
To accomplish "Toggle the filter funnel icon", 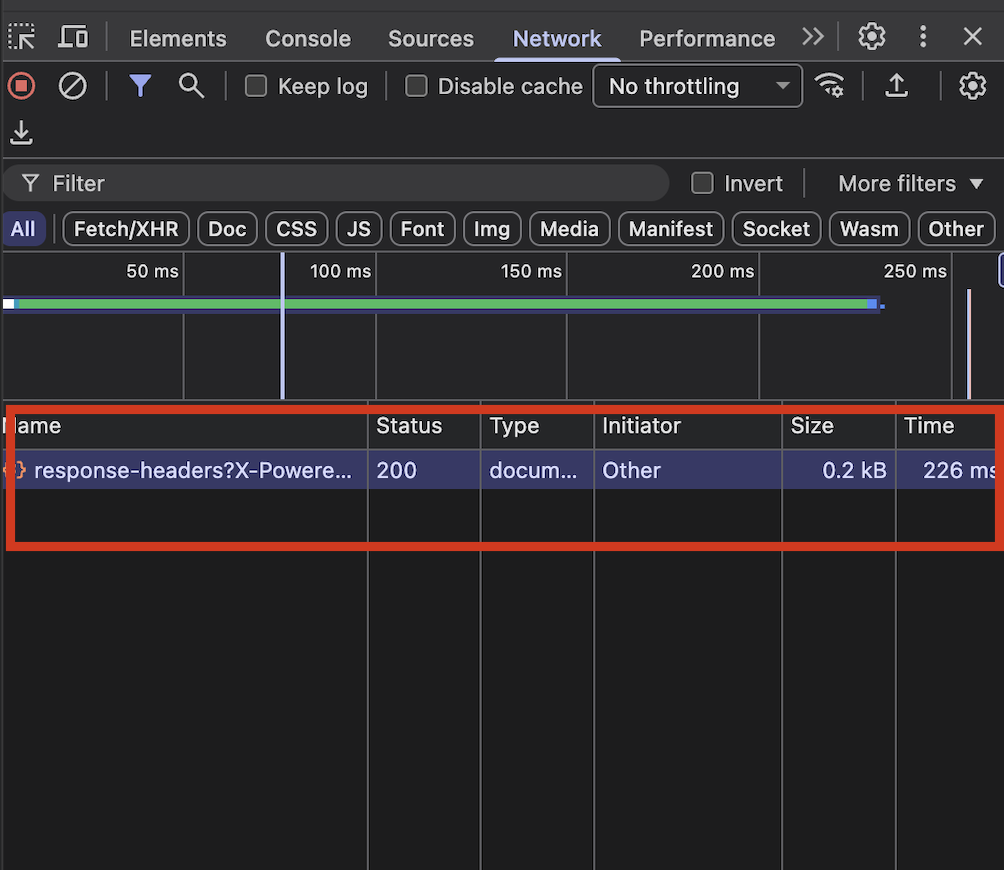I will [140, 86].
